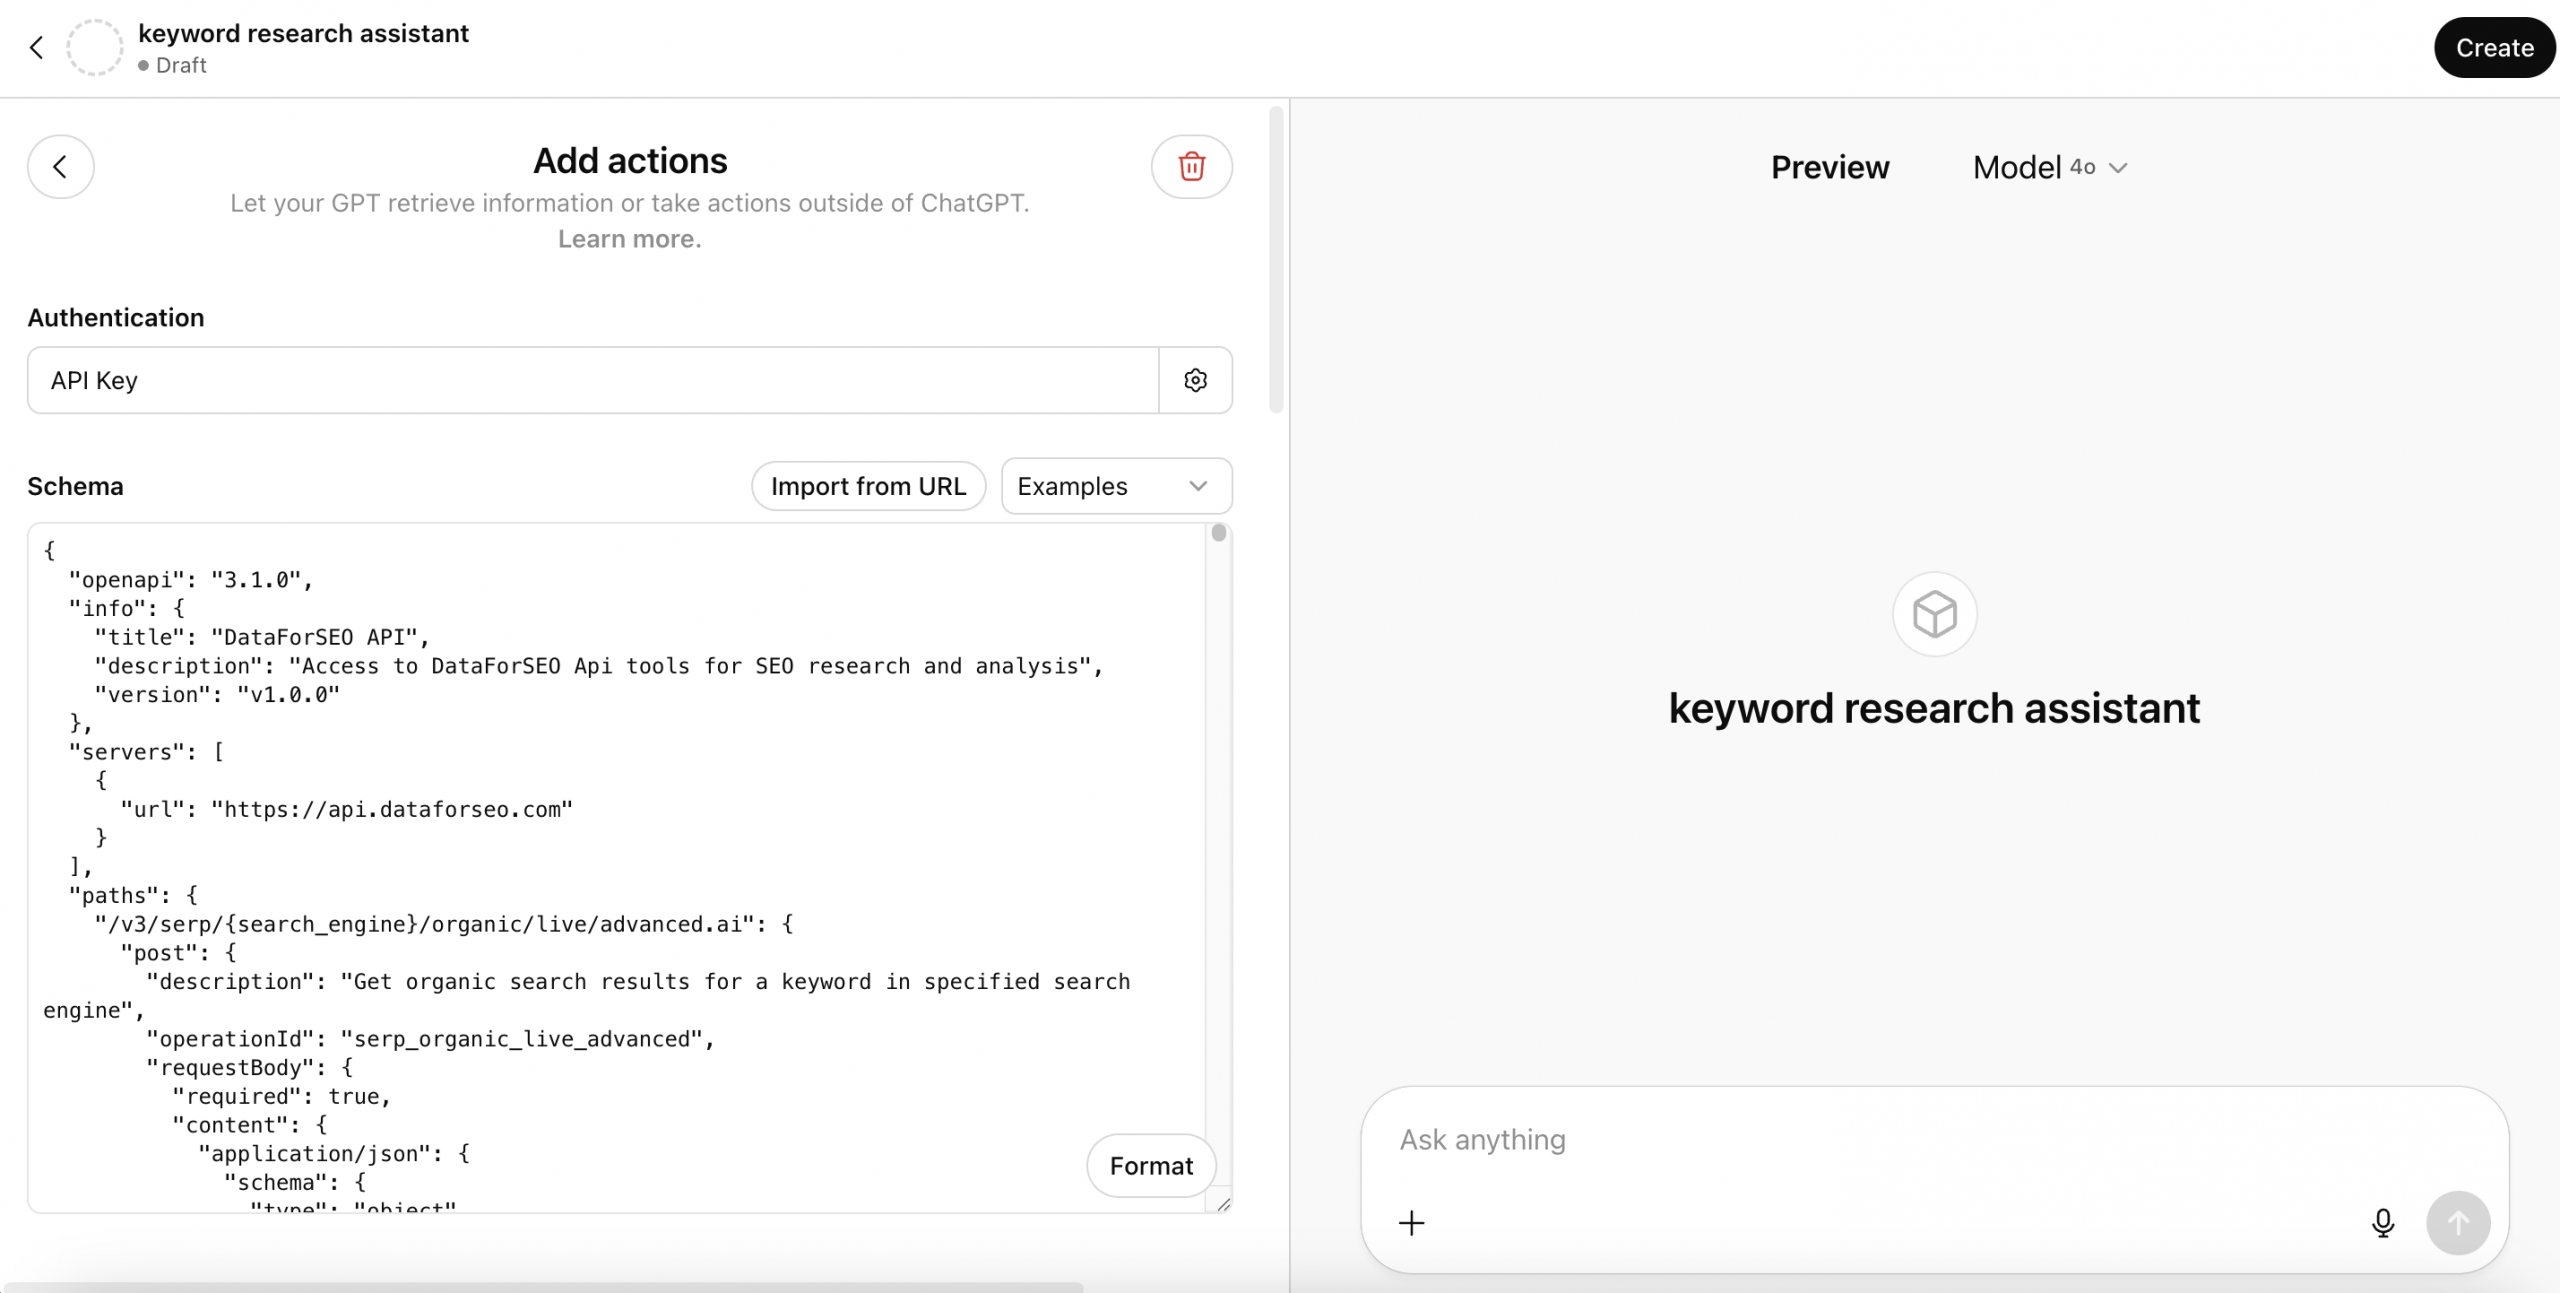Click the schema "description": "Access to DataForSEO..." line
Image resolution: width=2560 pixels, height=1293 pixels.
click(x=598, y=666)
